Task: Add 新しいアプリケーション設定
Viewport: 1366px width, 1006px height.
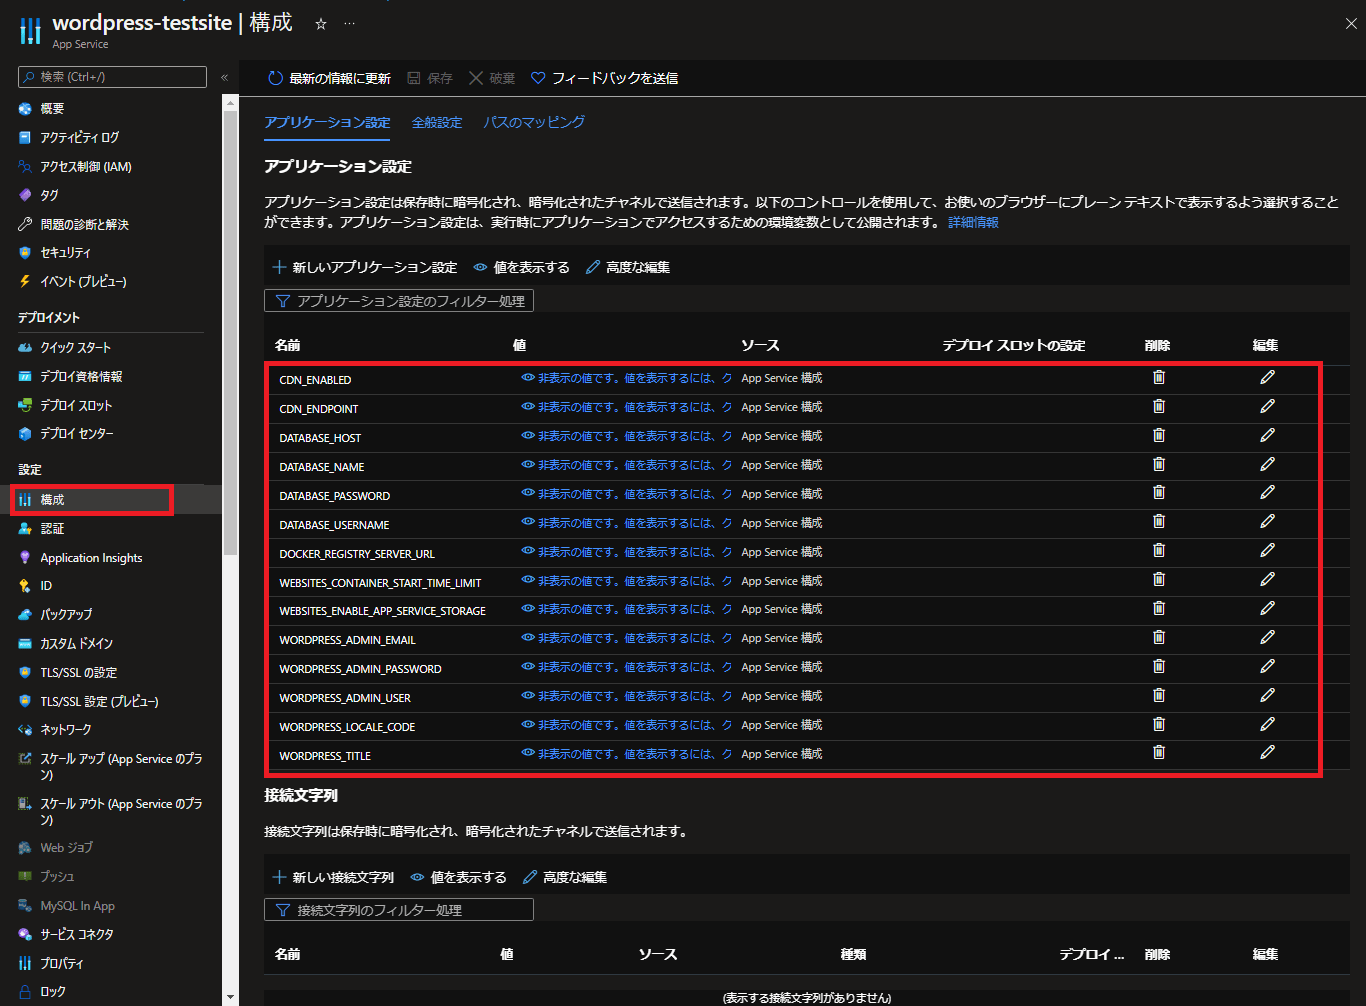Action: click(364, 267)
